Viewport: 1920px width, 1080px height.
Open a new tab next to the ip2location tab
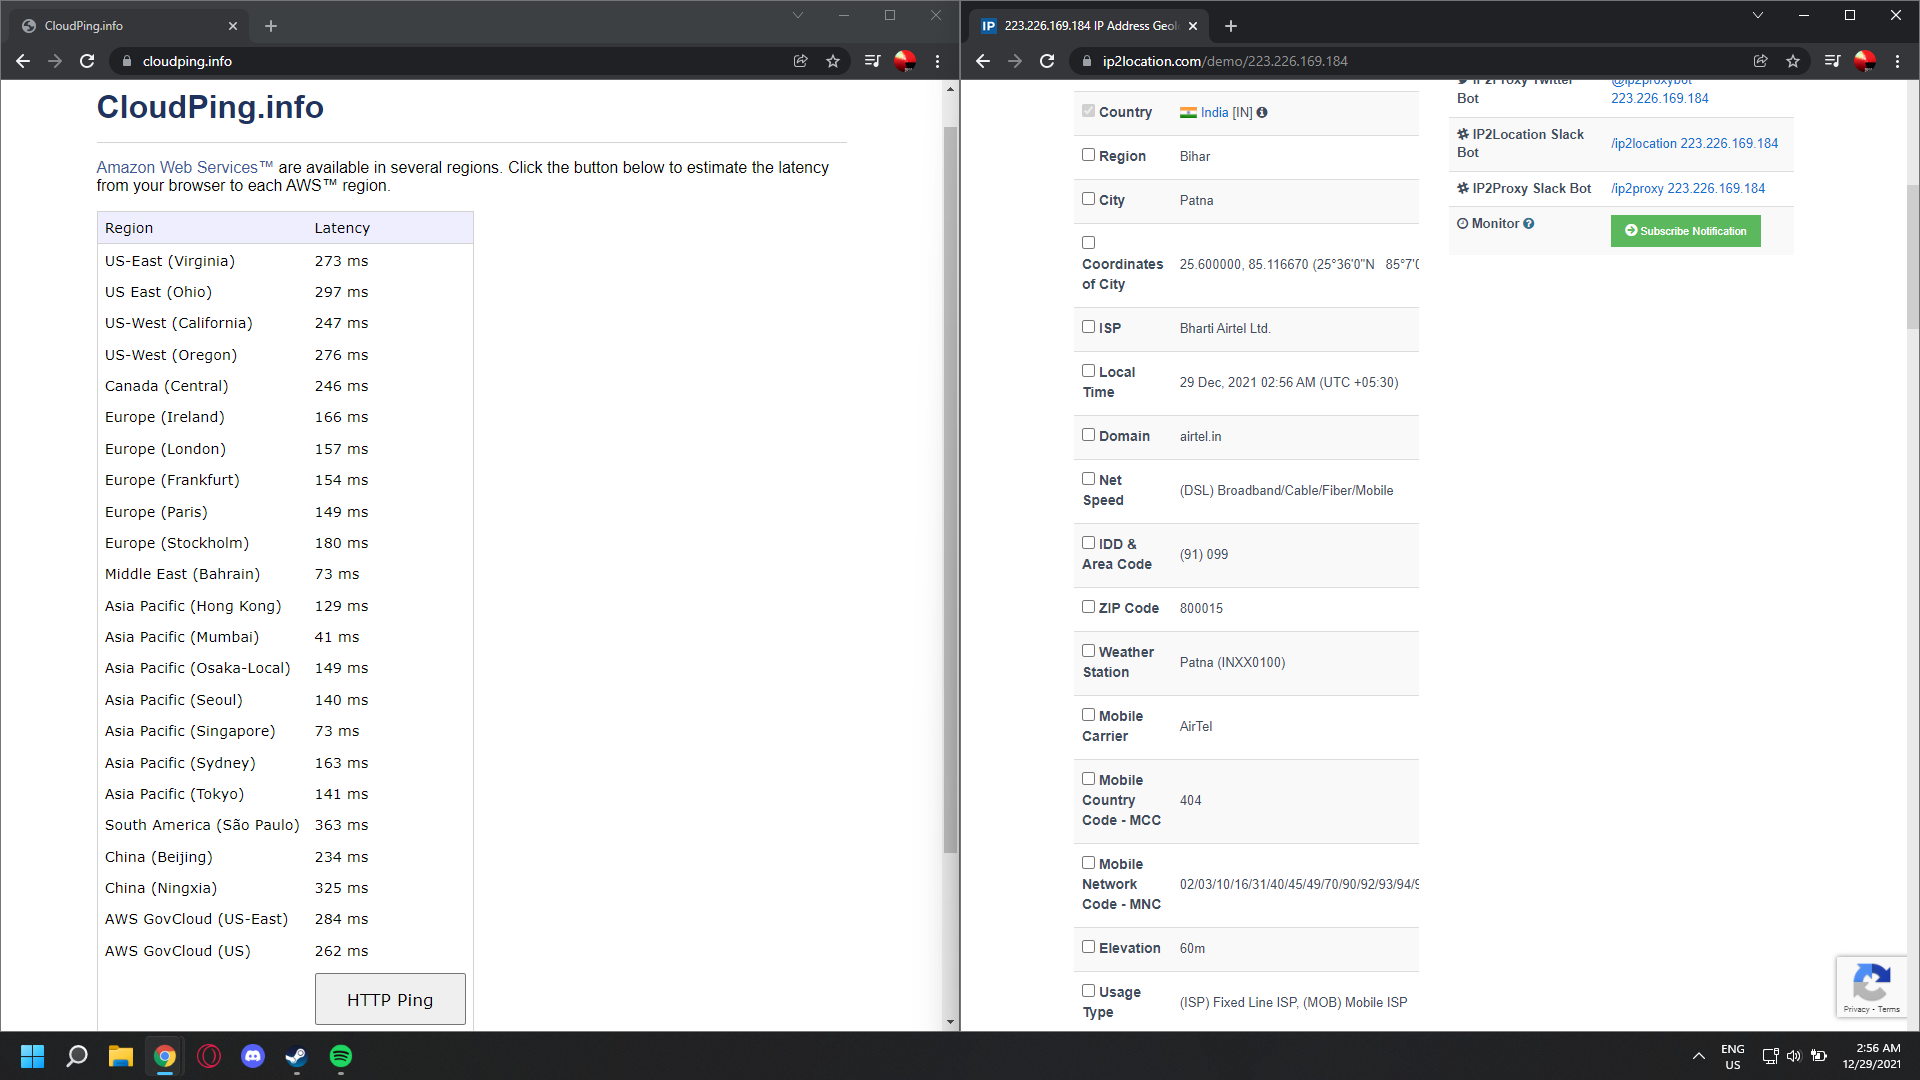click(x=1231, y=26)
